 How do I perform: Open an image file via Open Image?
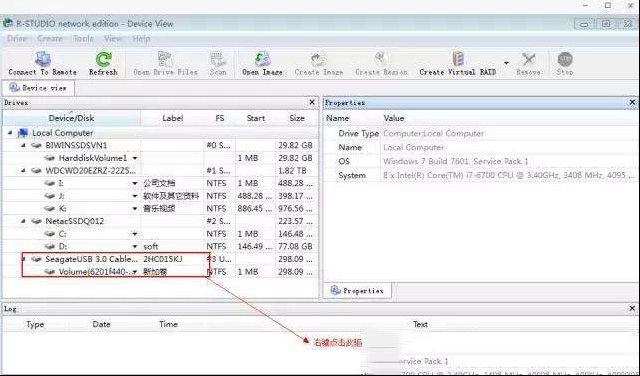point(262,59)
